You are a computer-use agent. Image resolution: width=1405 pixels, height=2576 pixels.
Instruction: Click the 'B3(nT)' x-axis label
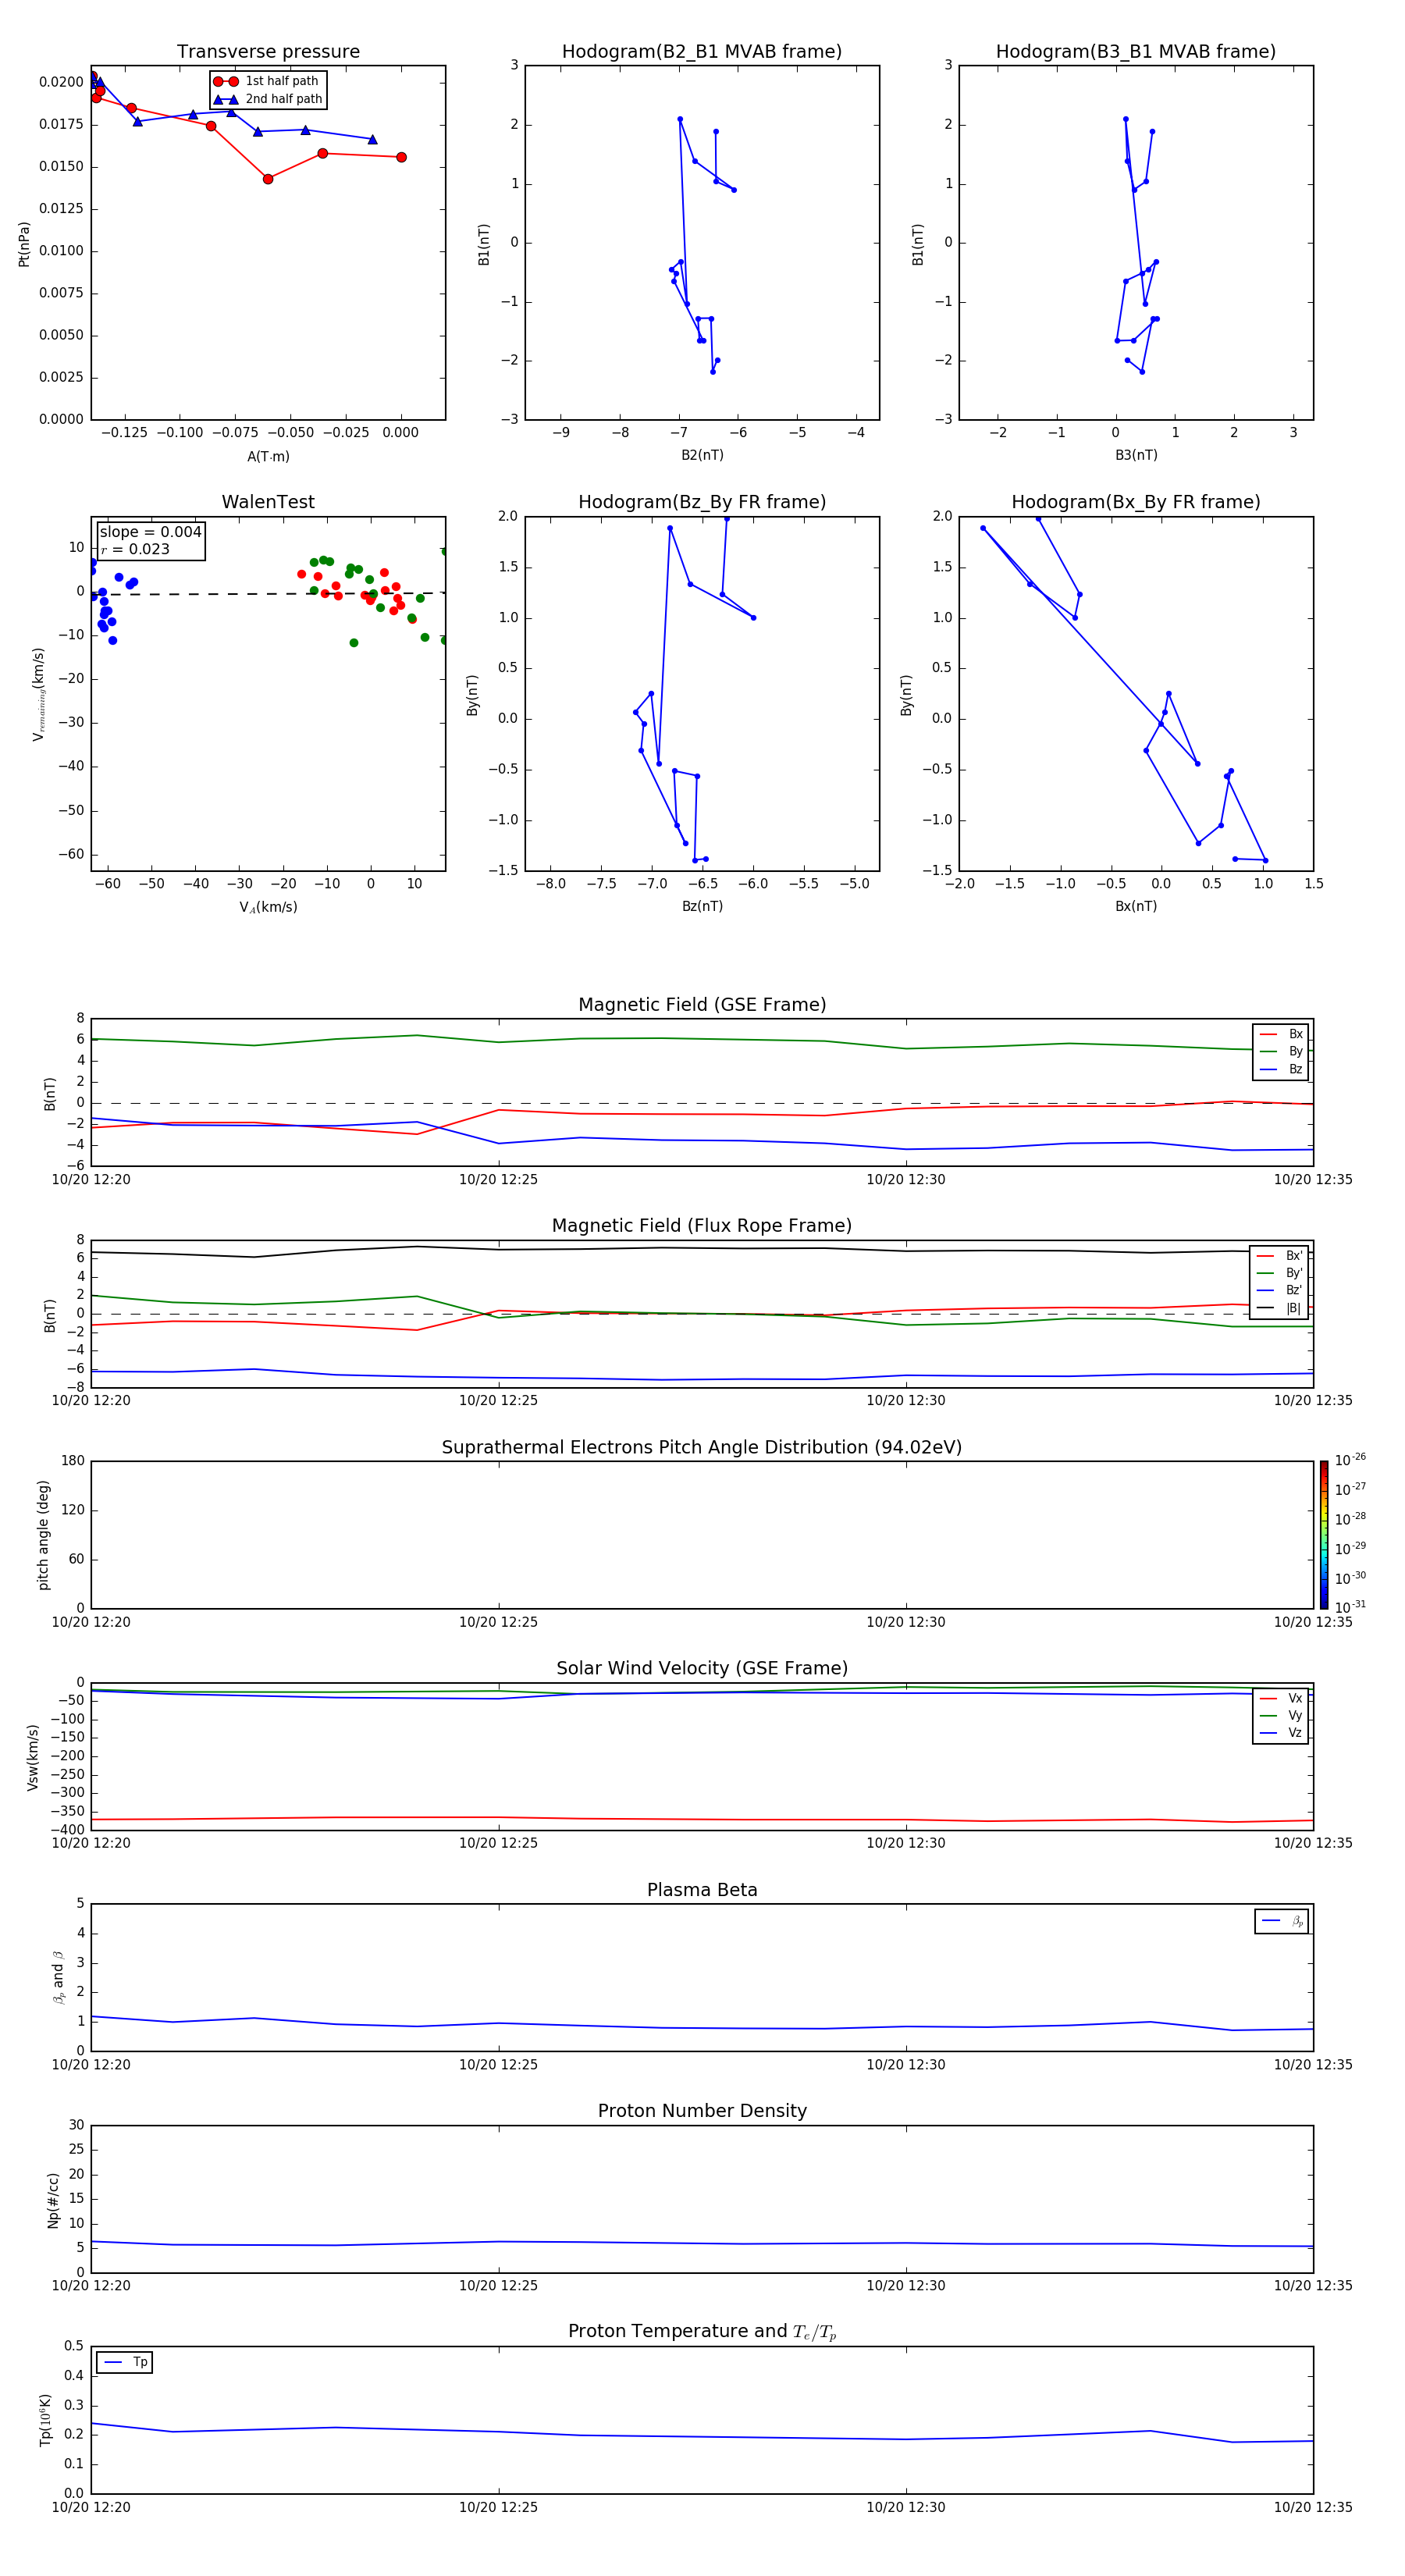click(x=1136, y=455)
